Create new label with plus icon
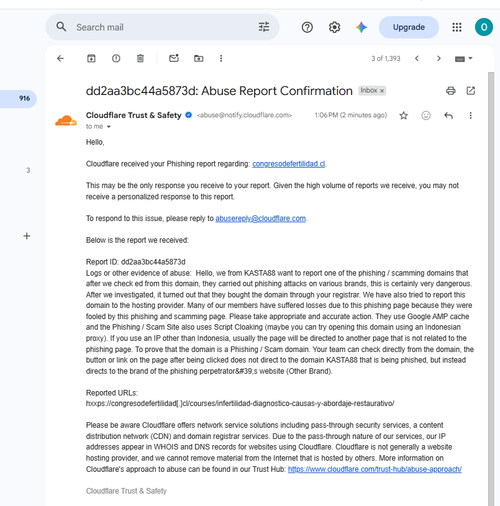Viewport: 500px width, 506px height. (x=27, y=236)
